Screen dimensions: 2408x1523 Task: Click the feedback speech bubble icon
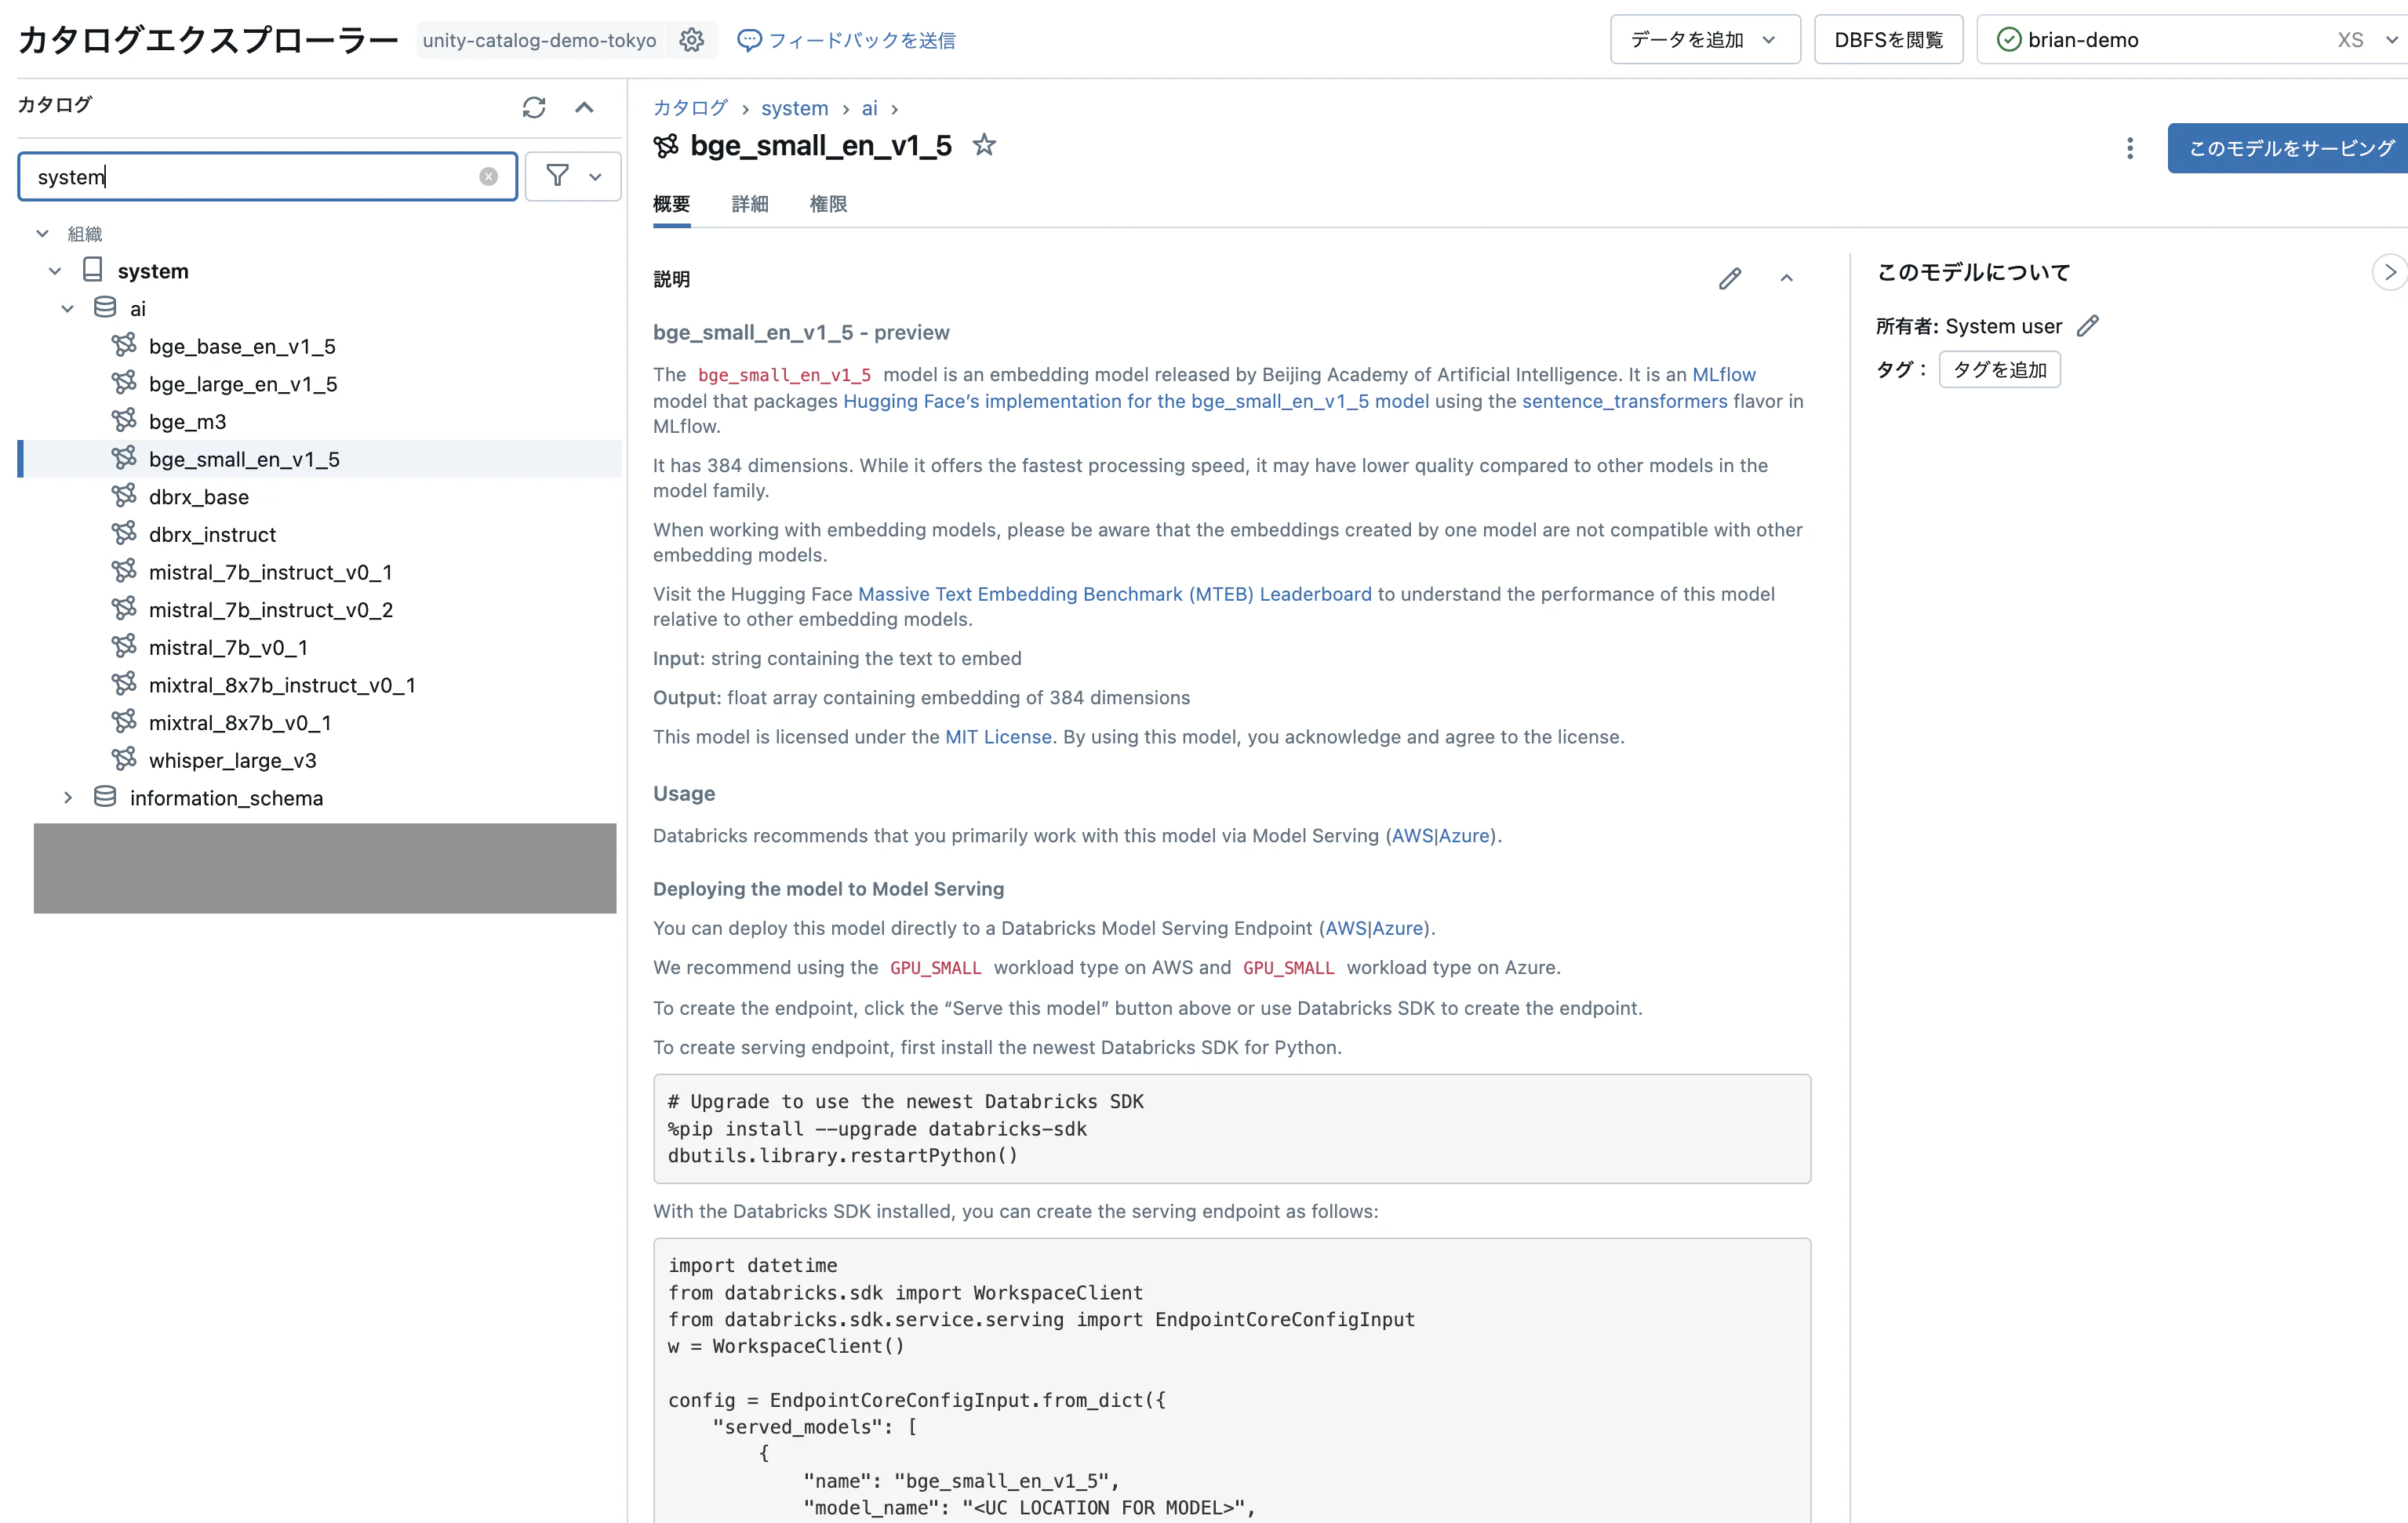(x=749, y=40)
